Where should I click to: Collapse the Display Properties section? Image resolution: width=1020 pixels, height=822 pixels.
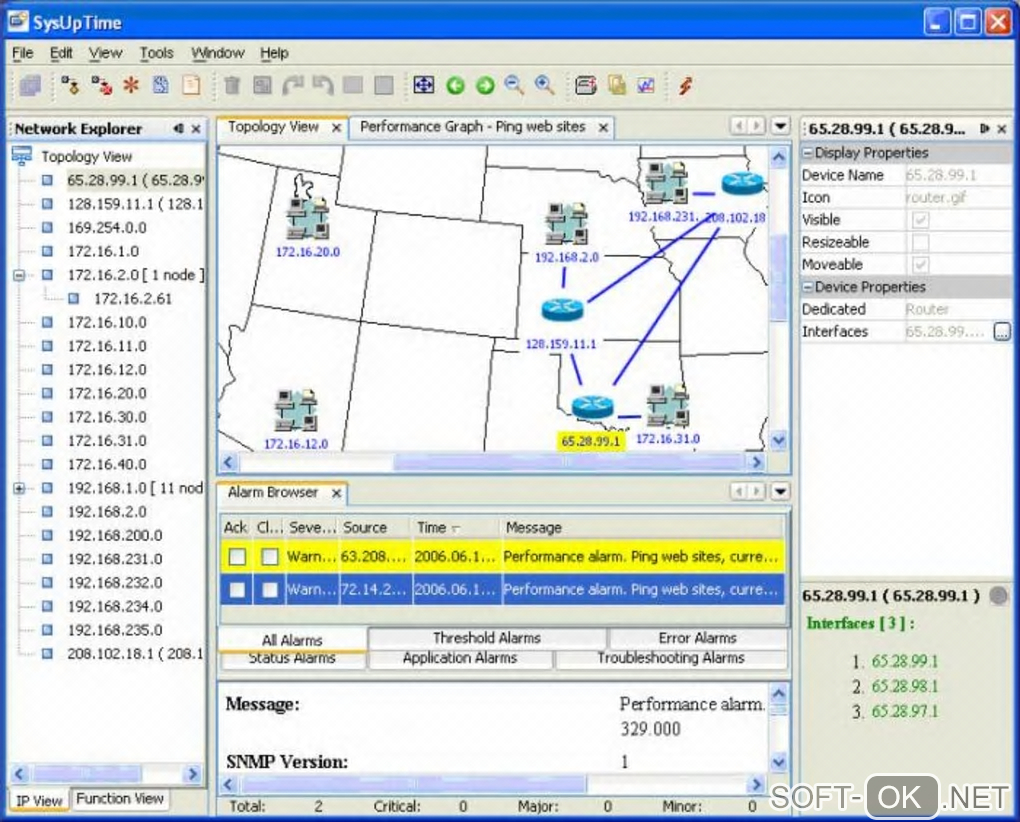[x=807, y=153]
